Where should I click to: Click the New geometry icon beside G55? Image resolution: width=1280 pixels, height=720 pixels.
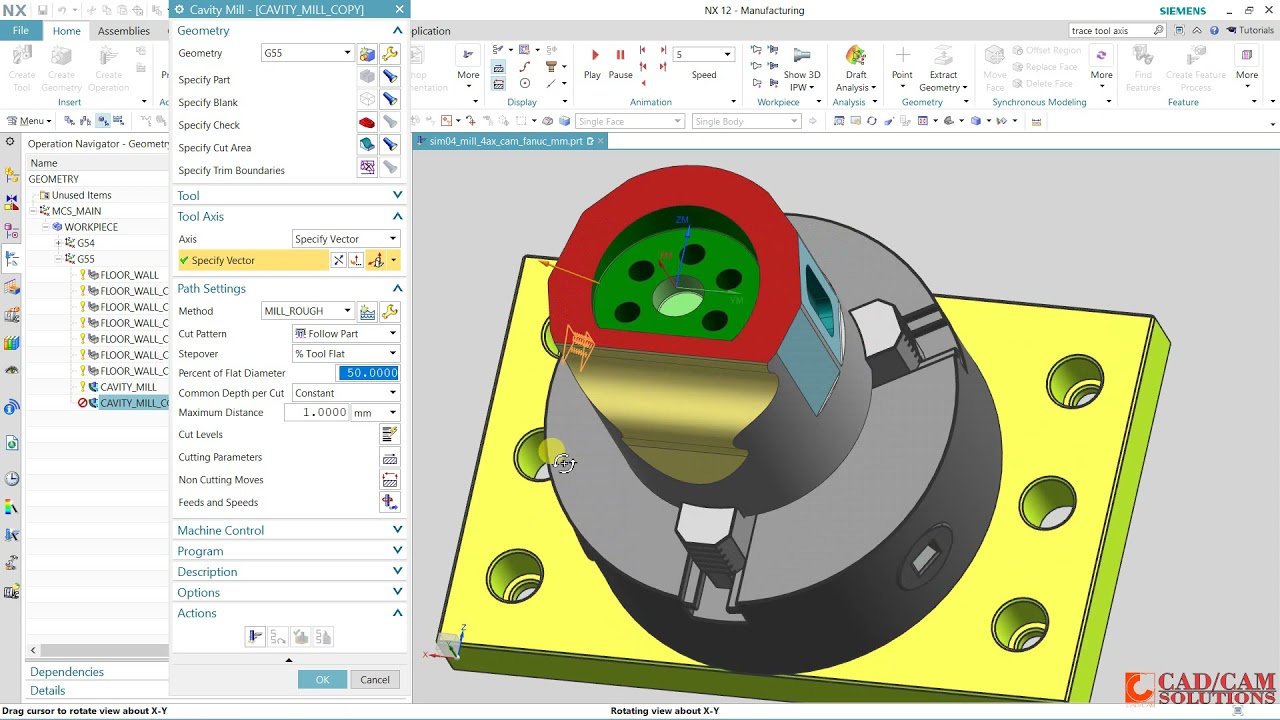[x=367, y=53]
